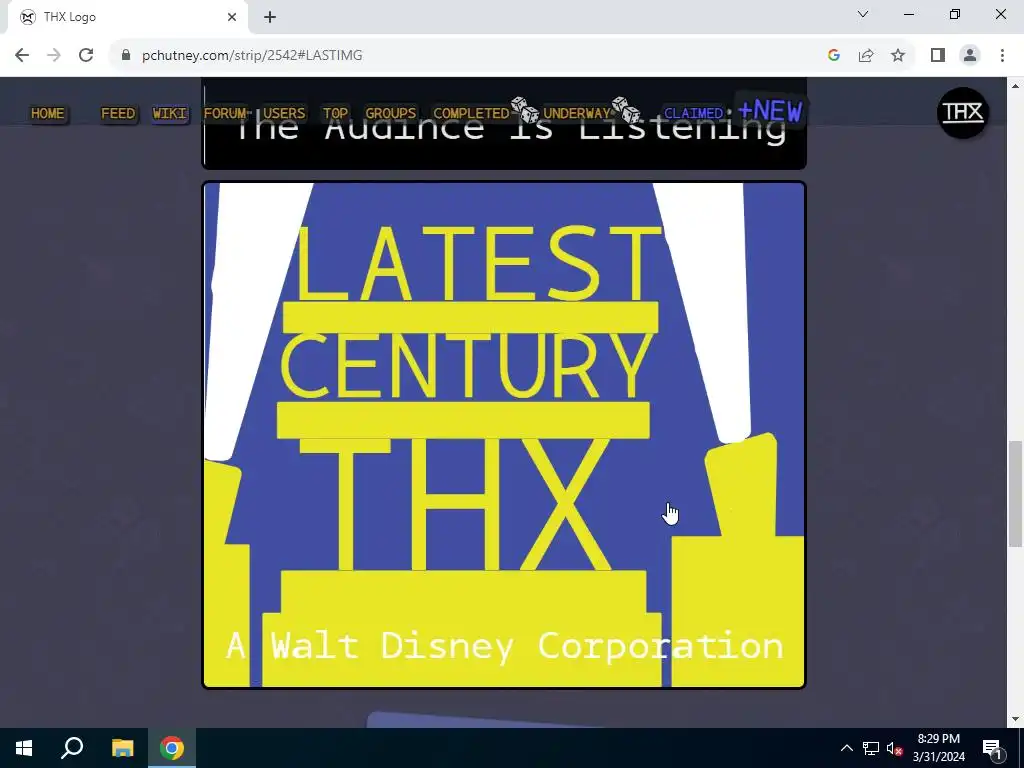Go to the WIKI page
Image resolution: width=1024 pixels, height=768 pixels.
click(169, 114)
